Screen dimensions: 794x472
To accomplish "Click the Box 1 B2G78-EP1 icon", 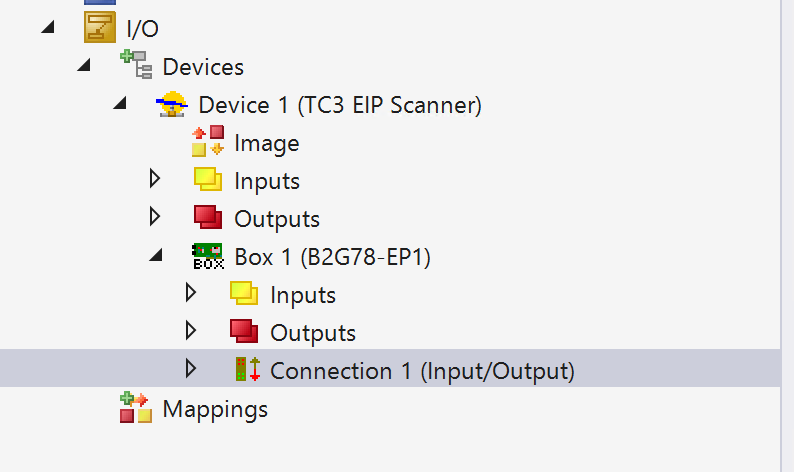I will 207,257.
